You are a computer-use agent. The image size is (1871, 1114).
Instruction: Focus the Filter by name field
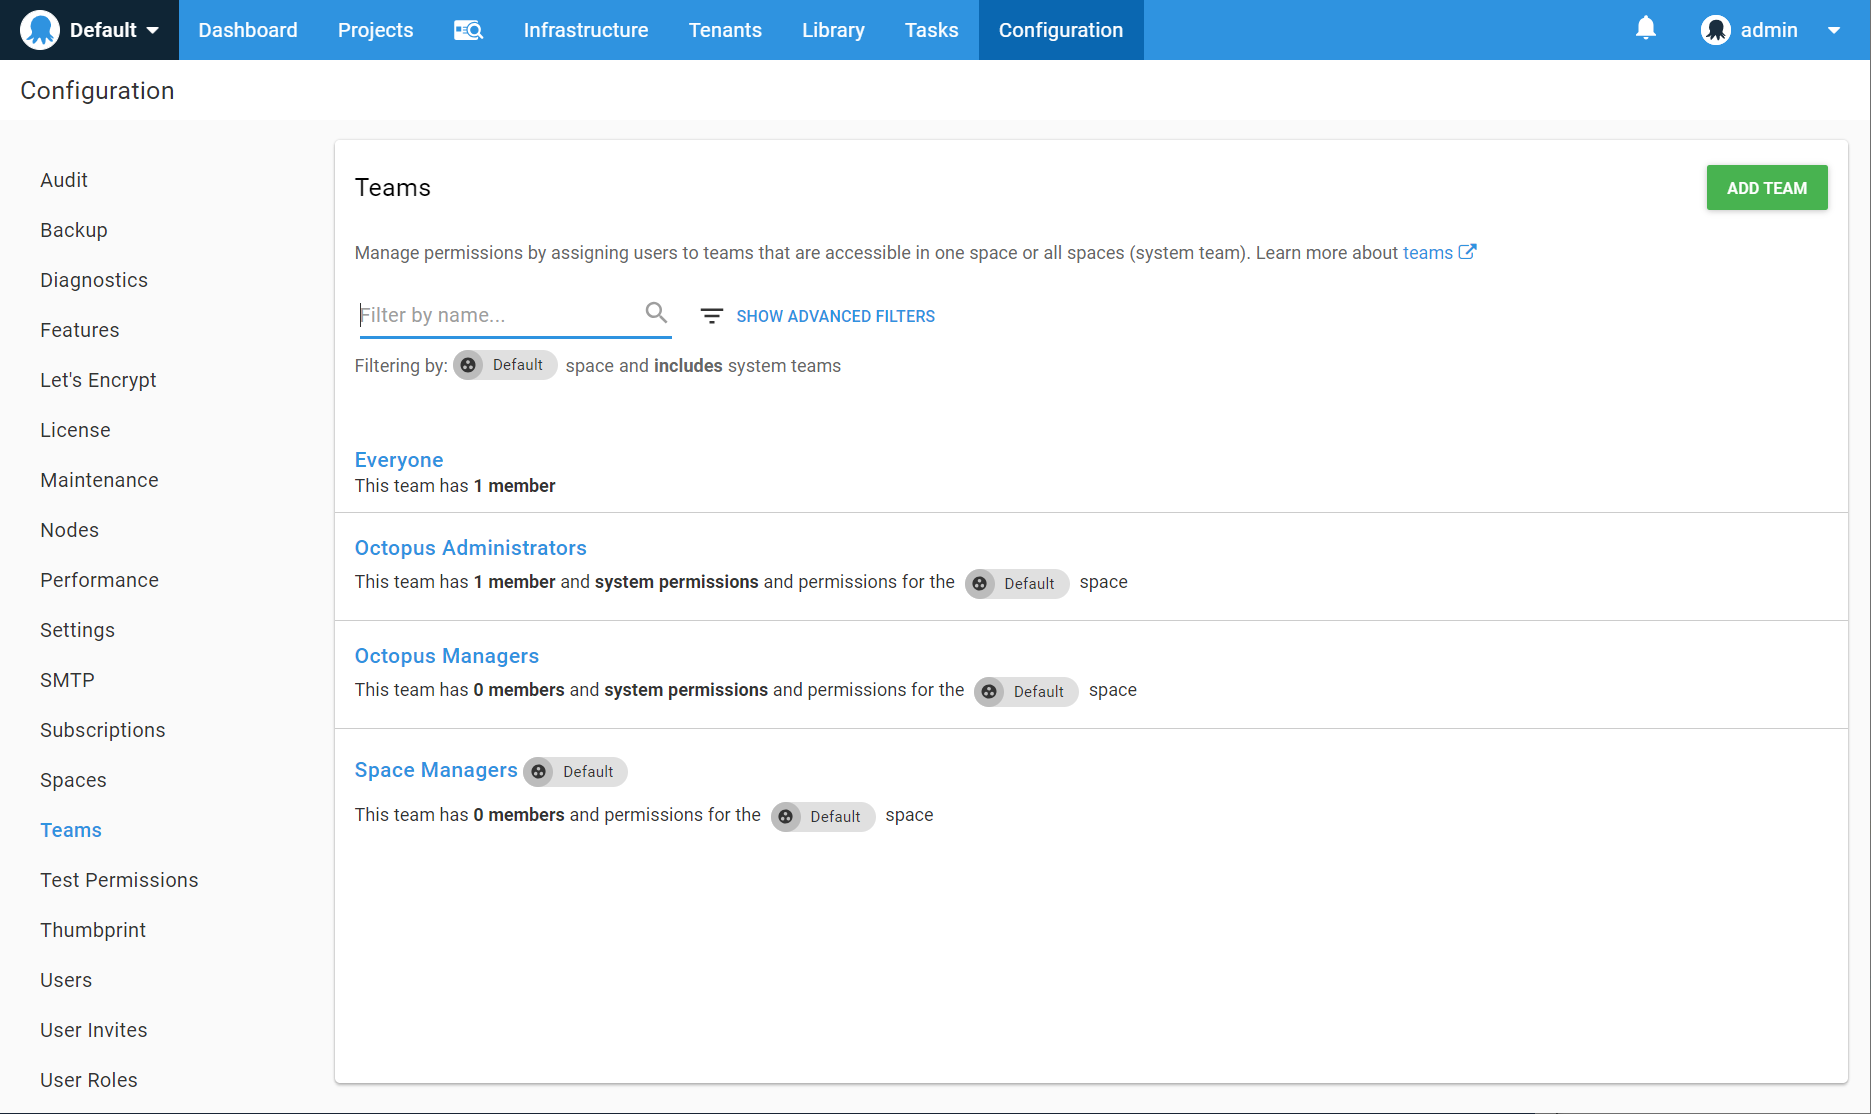[x=497, y=315]
